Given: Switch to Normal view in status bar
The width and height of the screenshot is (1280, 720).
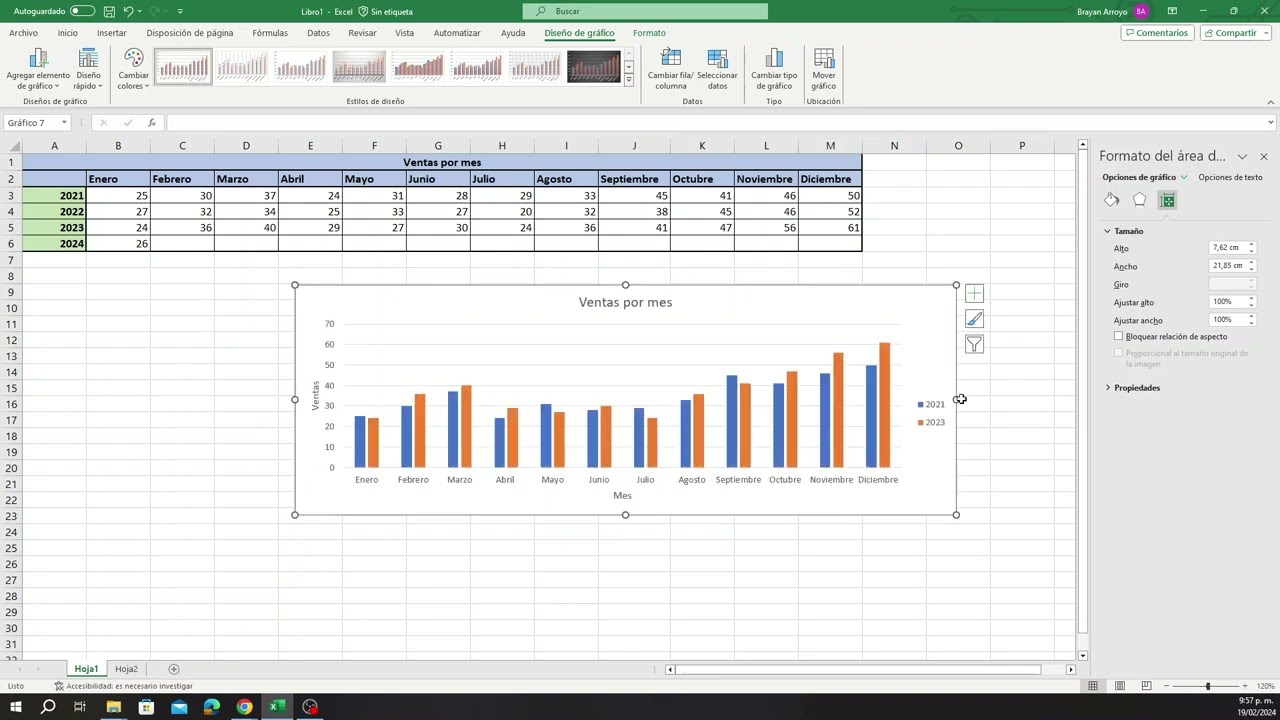Looking at the screenshot, I should (x=1093, y=686).
